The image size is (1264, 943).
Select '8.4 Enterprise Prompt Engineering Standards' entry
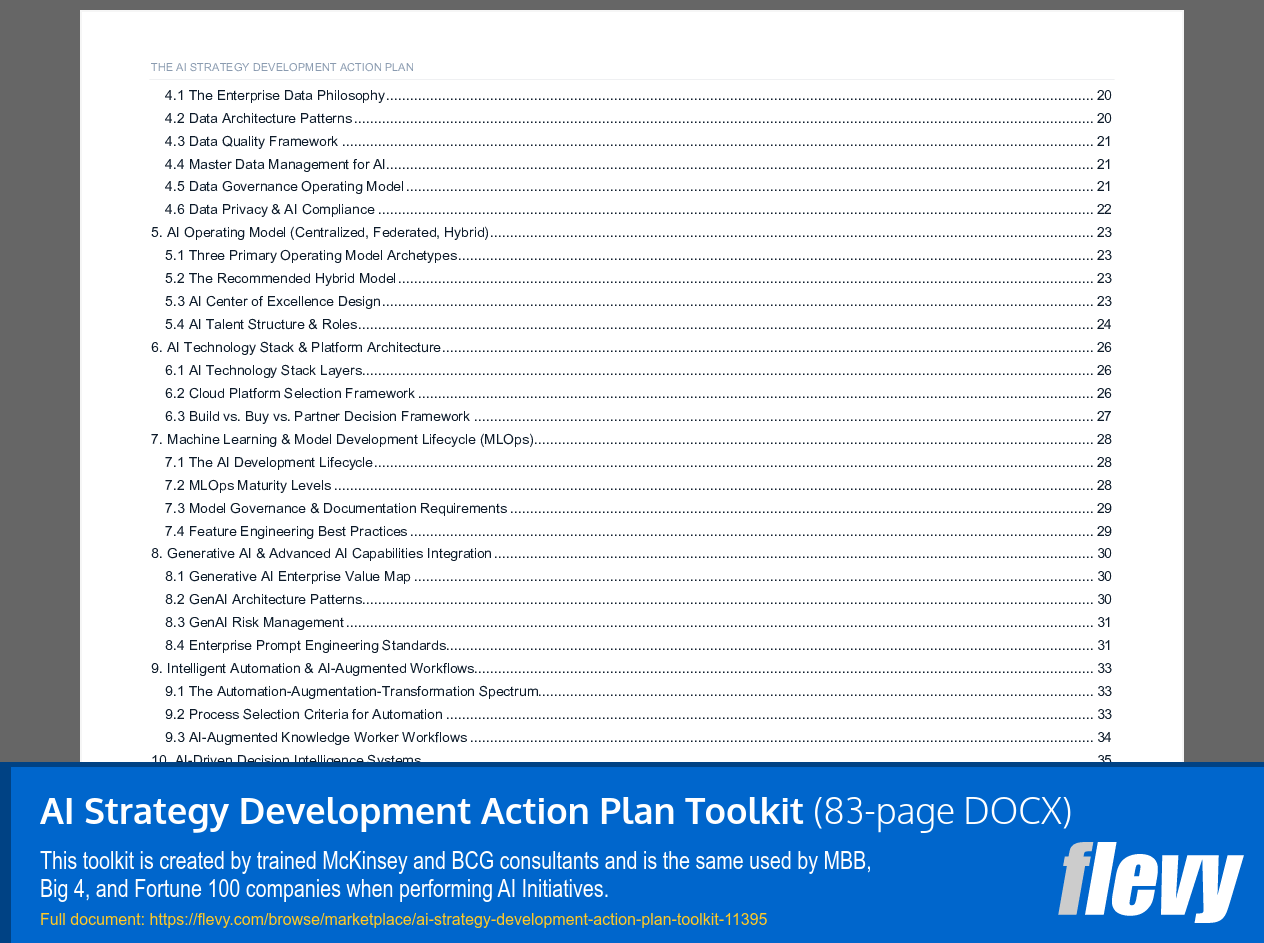298,645
